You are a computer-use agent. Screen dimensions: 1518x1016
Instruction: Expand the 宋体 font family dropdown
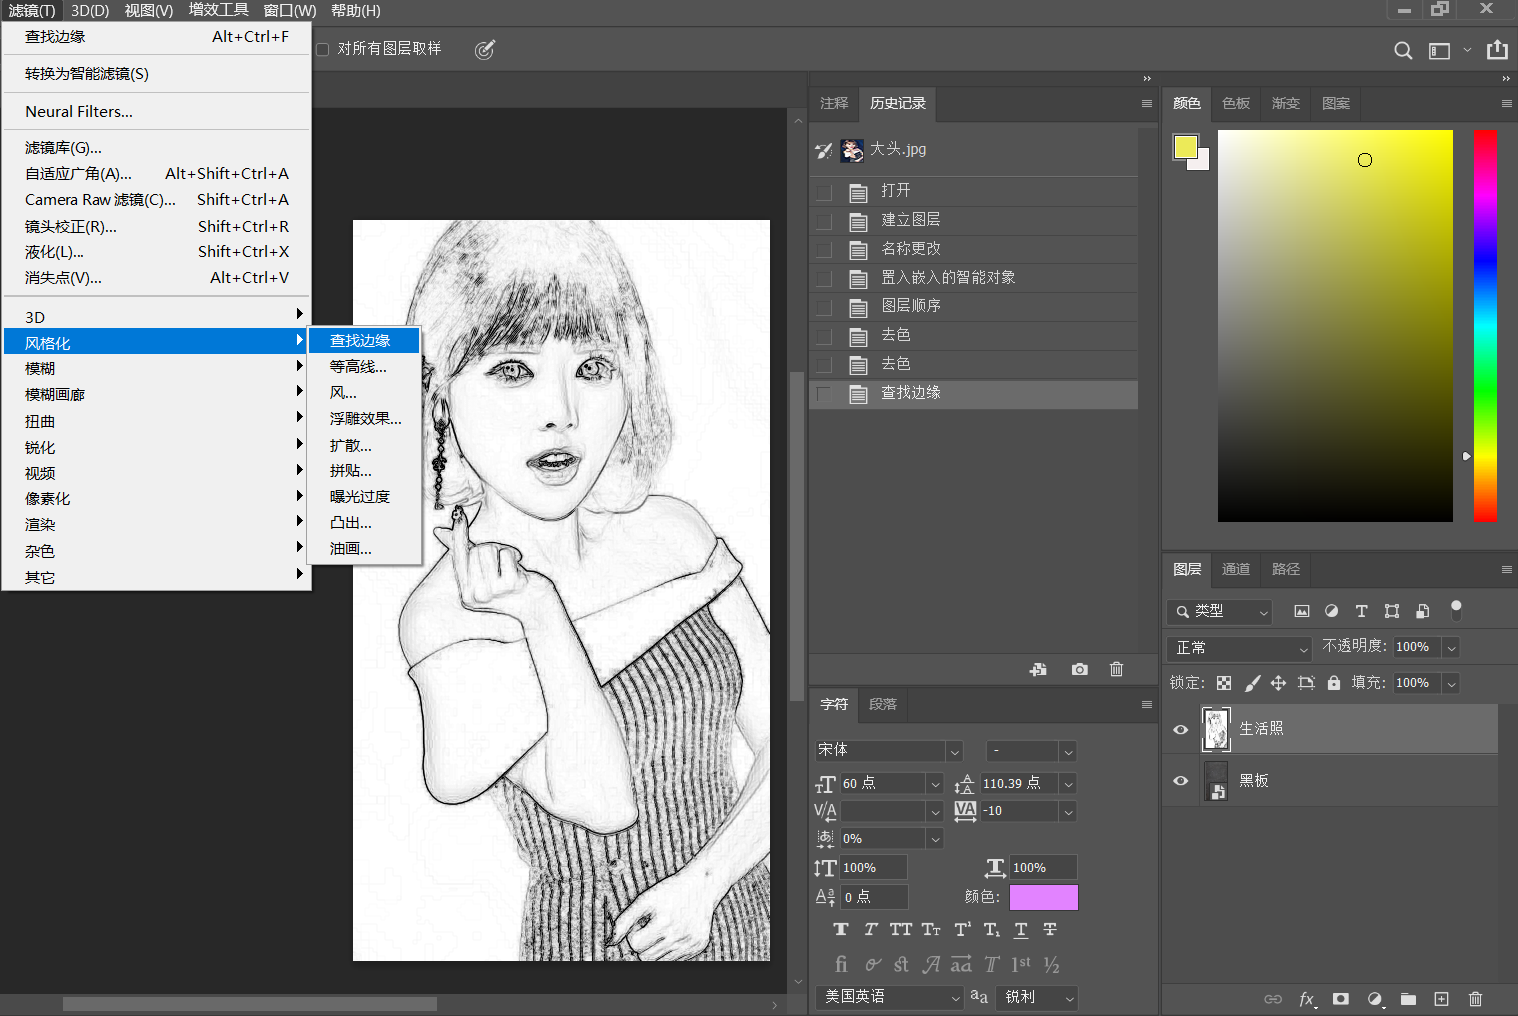coord(954,751)
